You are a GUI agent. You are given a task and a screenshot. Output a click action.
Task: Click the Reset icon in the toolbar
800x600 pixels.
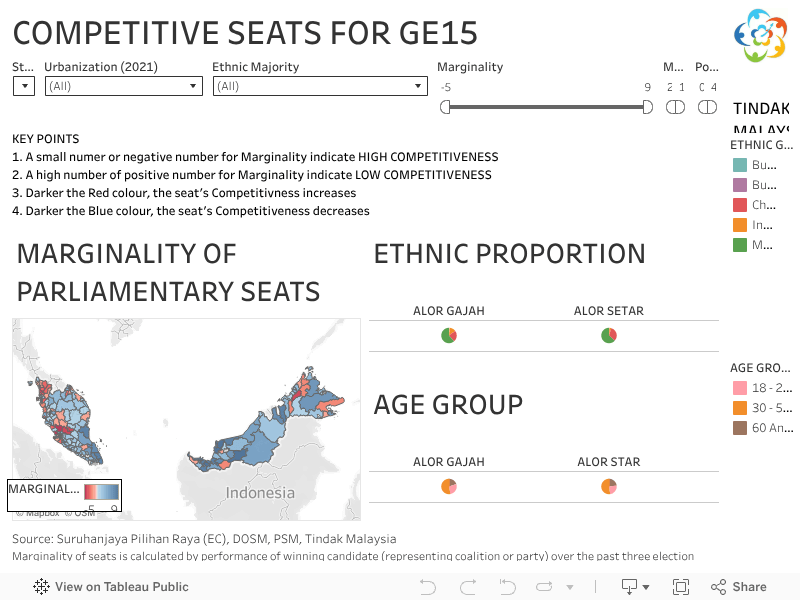(x=506, y=587)
